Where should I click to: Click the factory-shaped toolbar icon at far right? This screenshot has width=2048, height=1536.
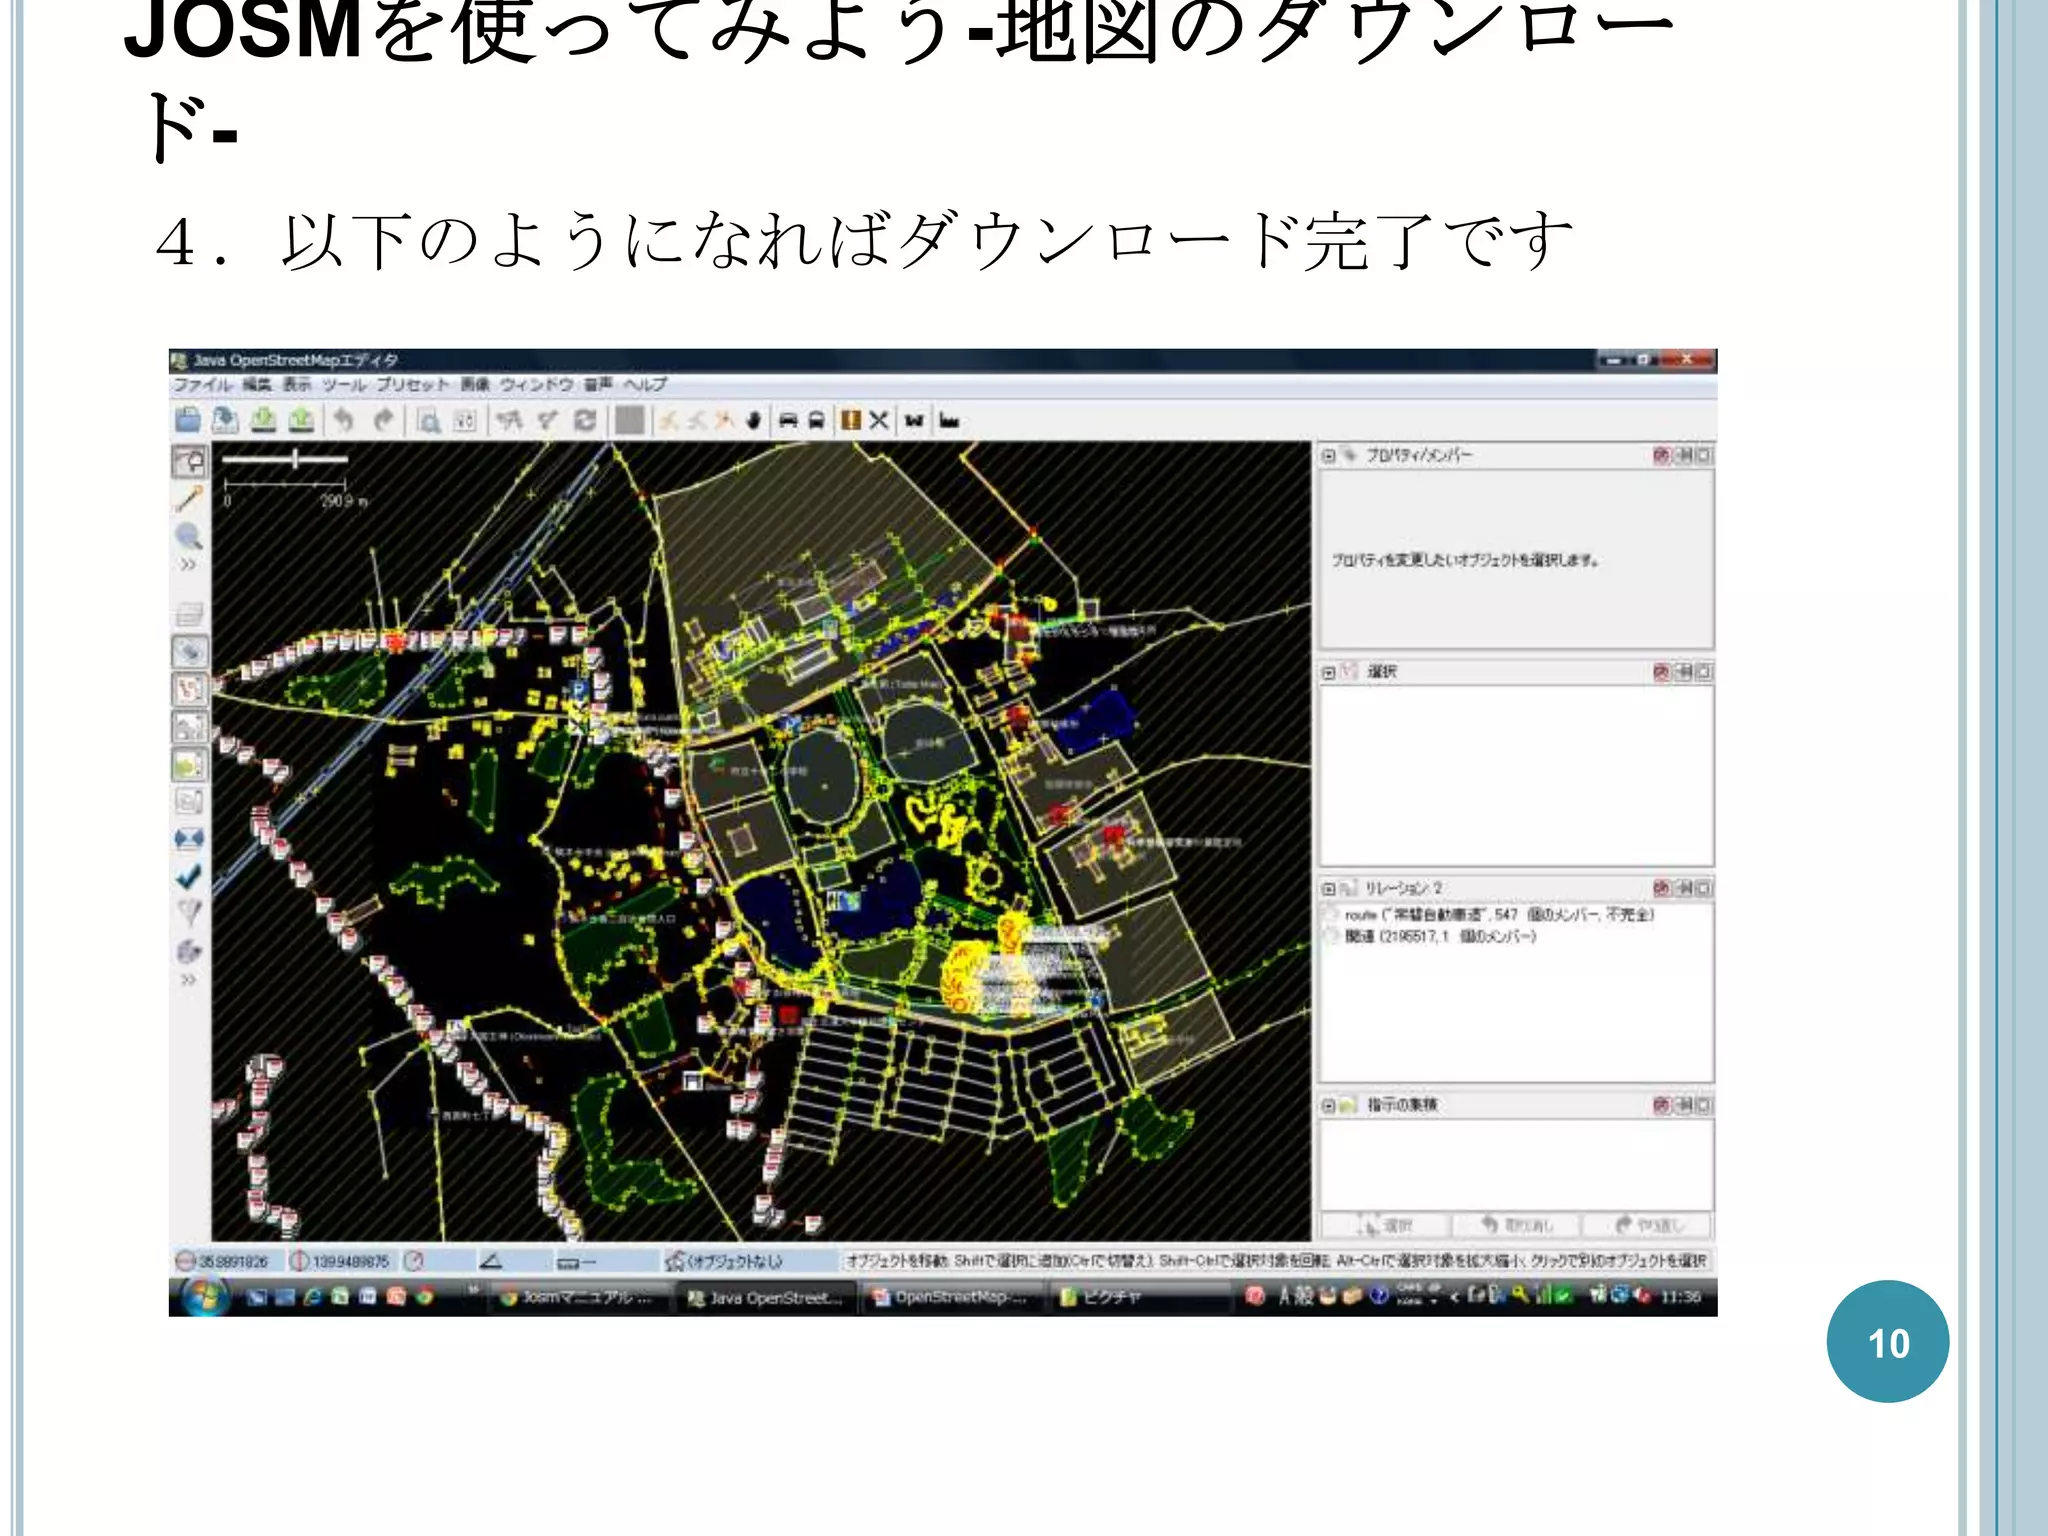tap(949, 421)
